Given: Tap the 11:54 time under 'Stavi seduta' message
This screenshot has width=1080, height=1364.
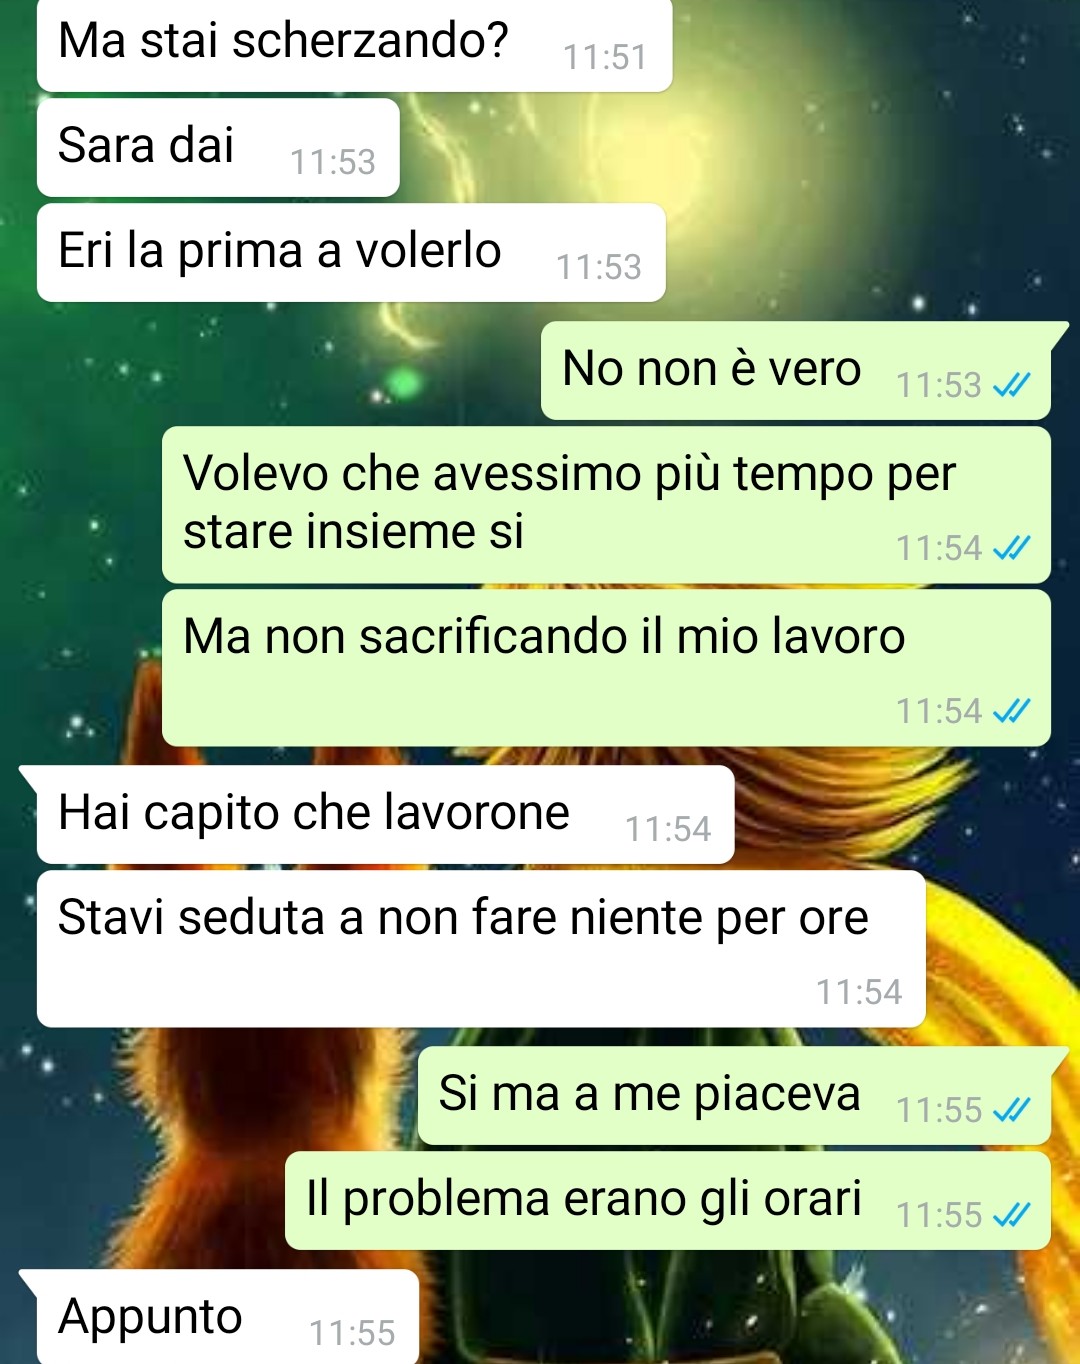Looking at the screenshot, I should [859, 992].
